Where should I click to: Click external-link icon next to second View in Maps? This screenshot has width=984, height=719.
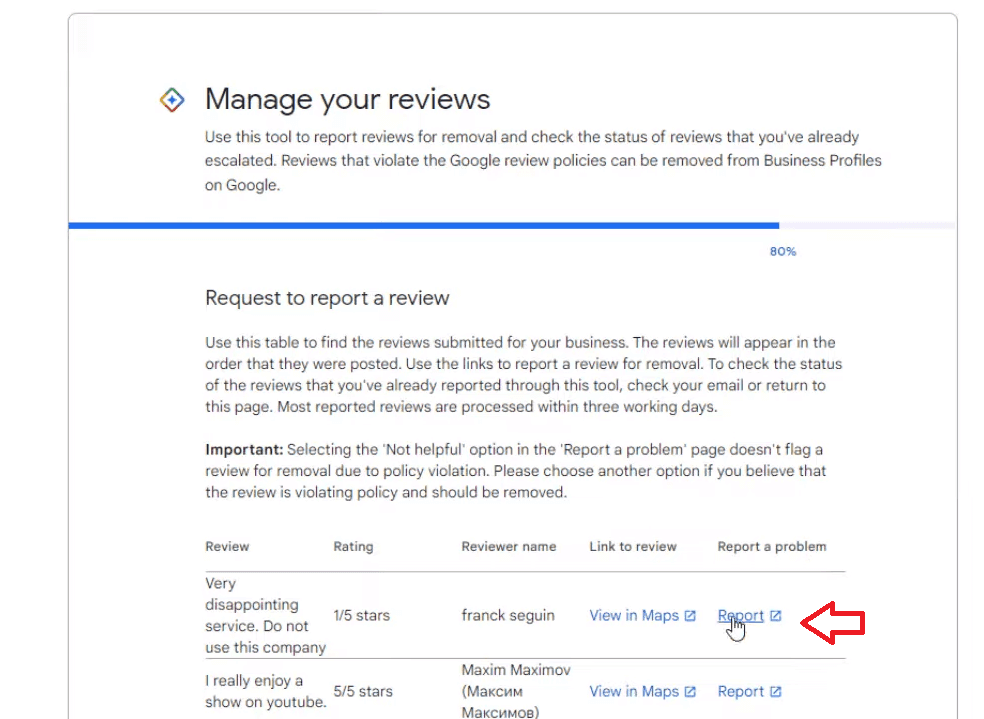[690, 691]
